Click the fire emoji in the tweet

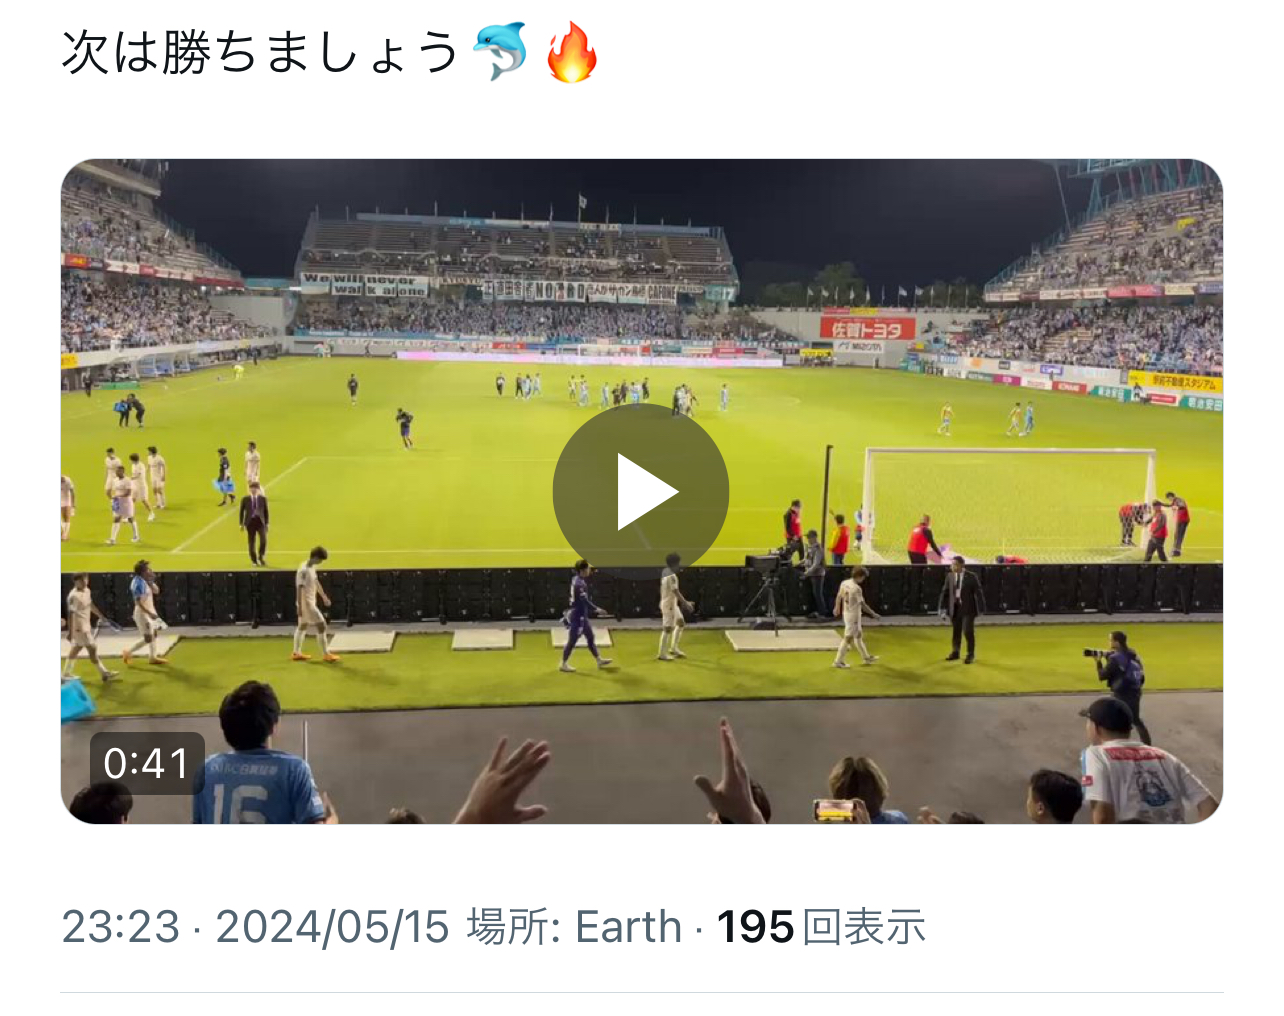(572, 51)
